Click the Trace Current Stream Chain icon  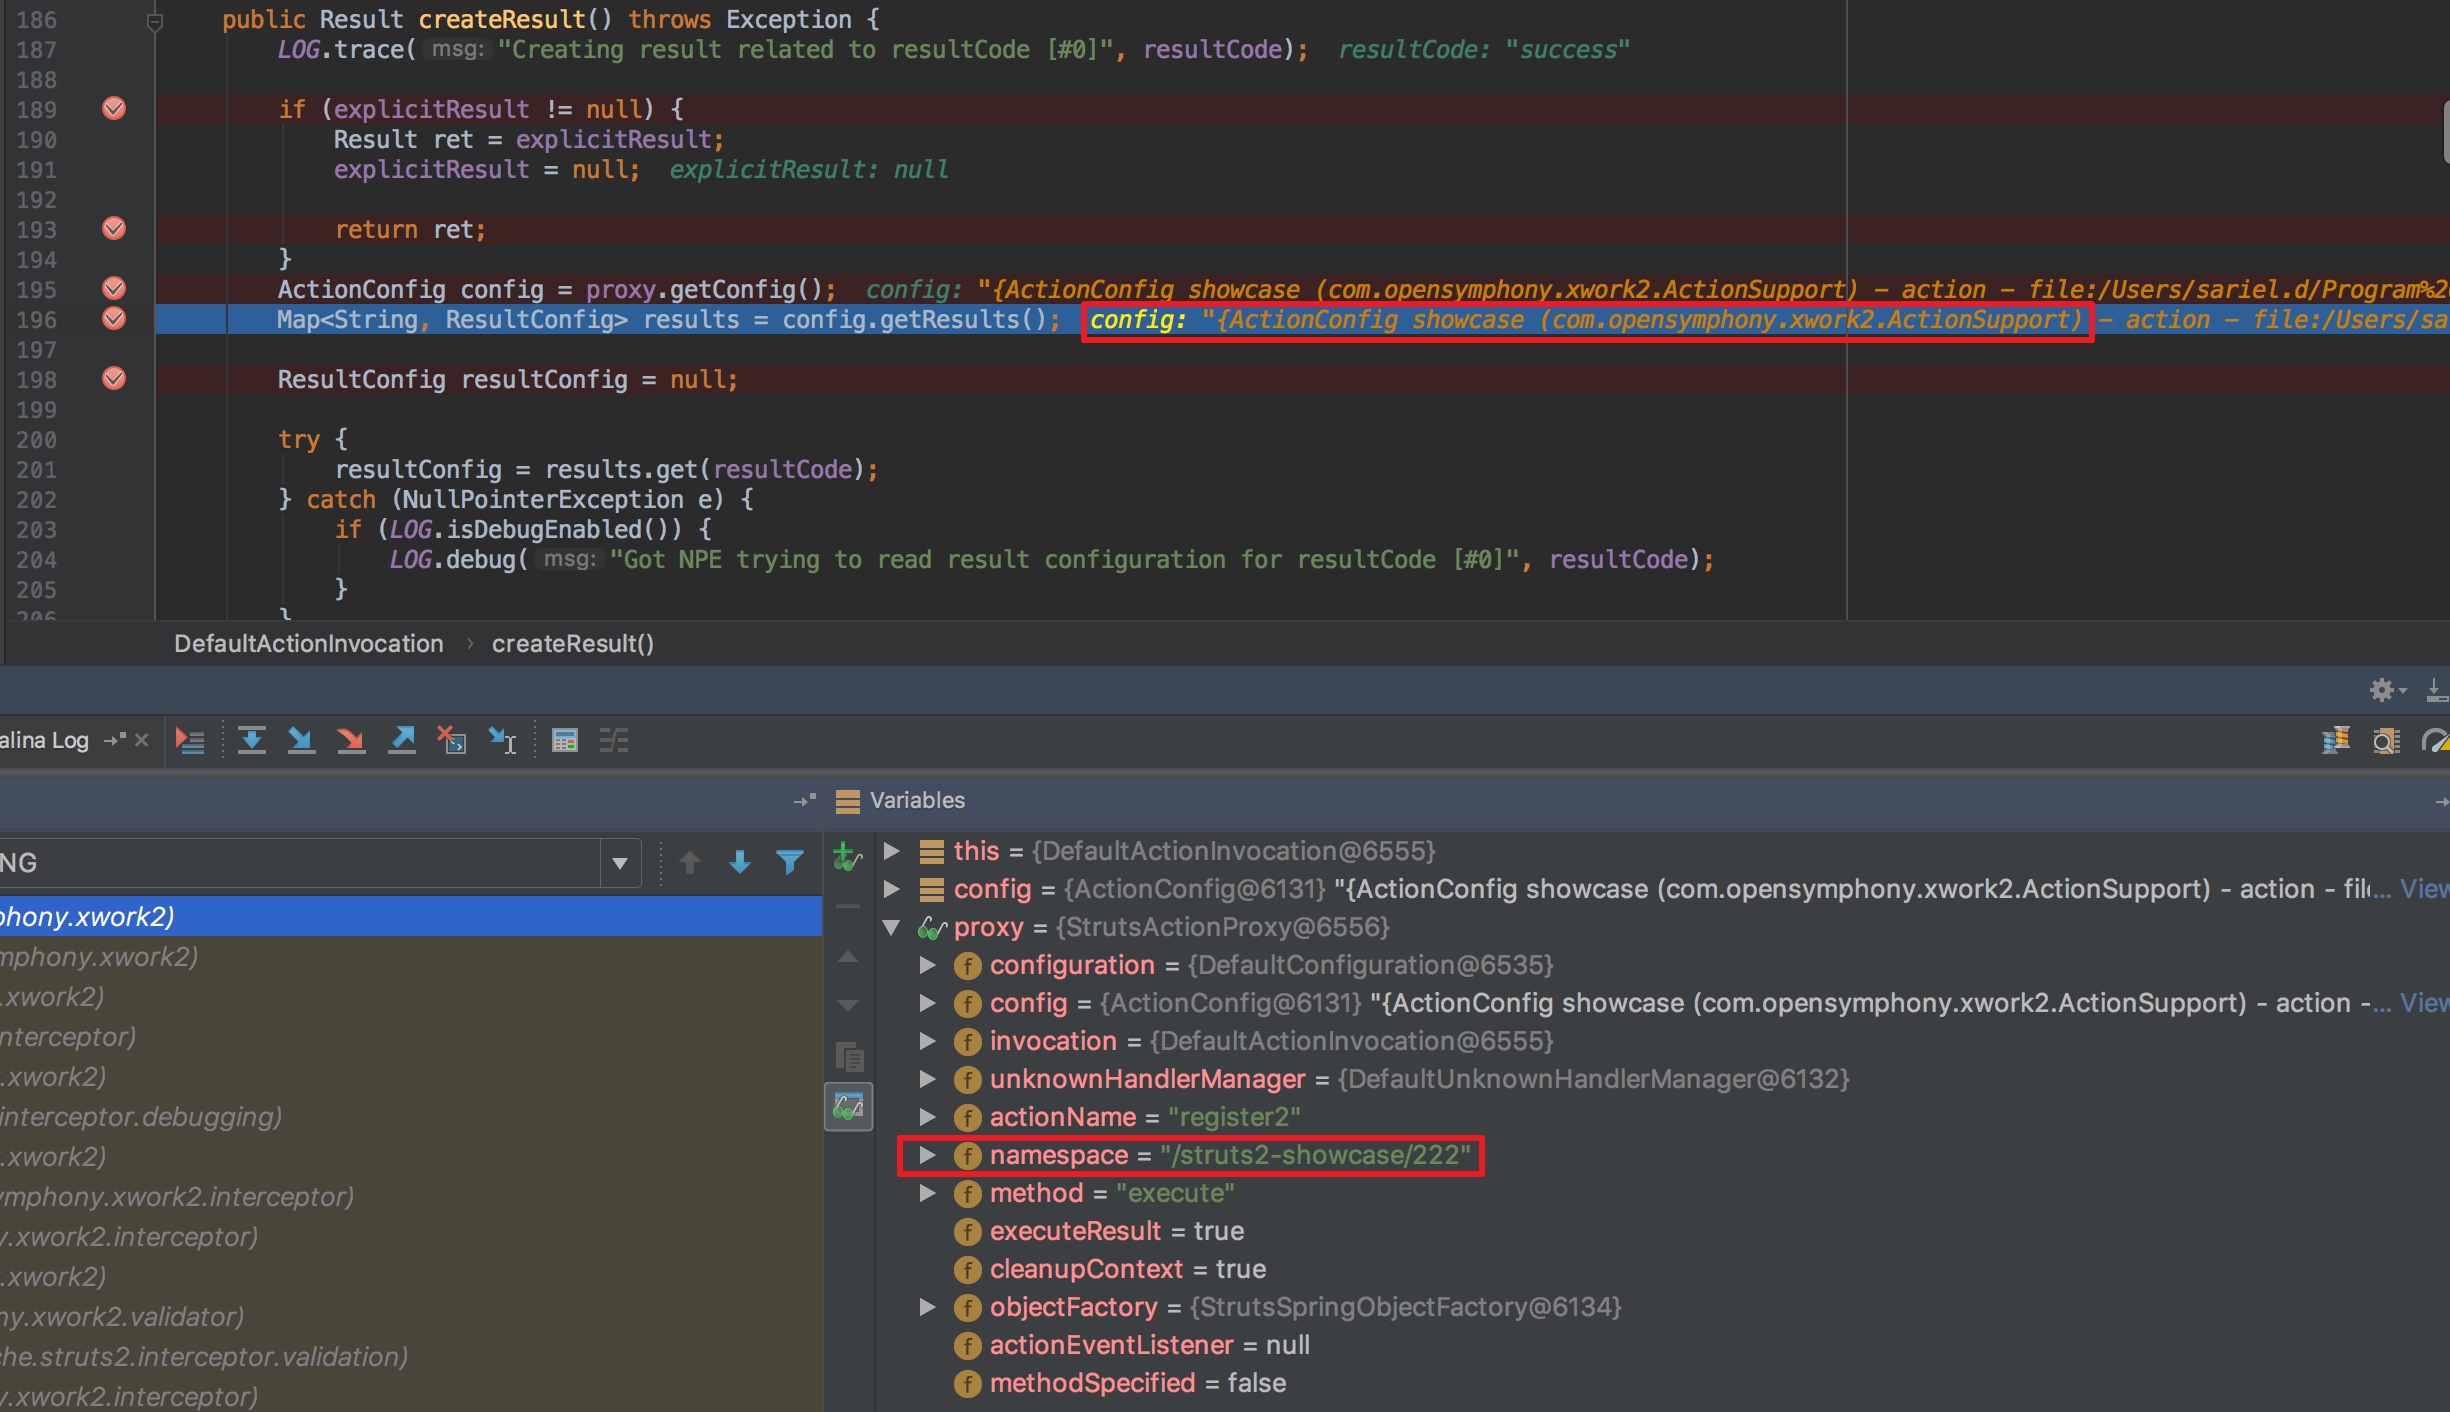tap(614, 740)
